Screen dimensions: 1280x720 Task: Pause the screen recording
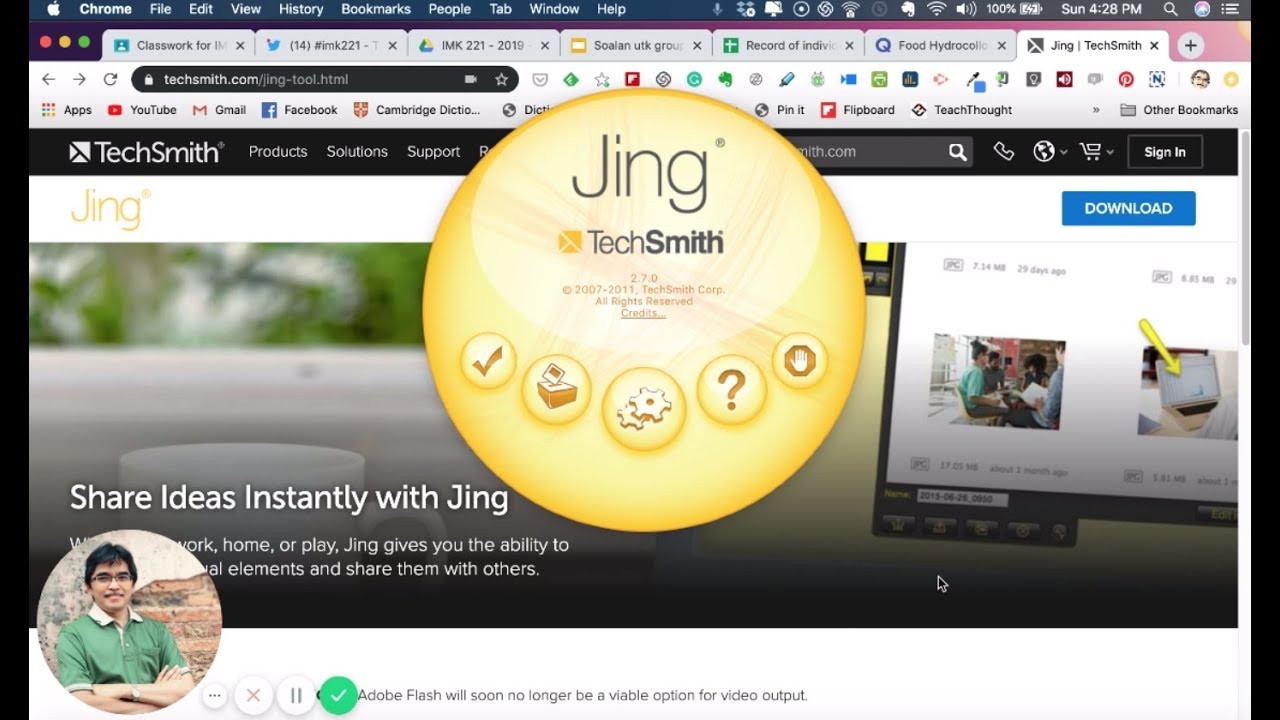[296, 695]
